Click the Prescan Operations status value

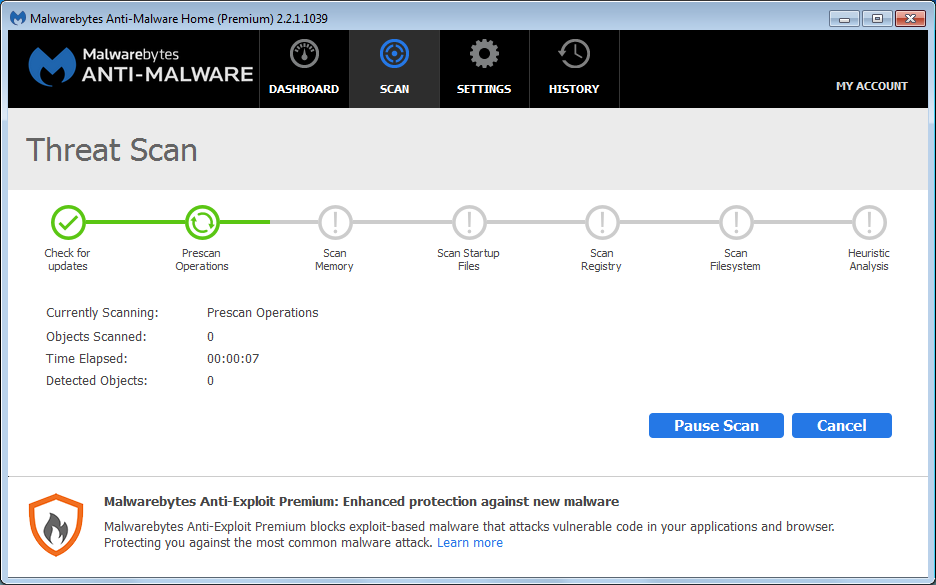[x=263, y=313]
